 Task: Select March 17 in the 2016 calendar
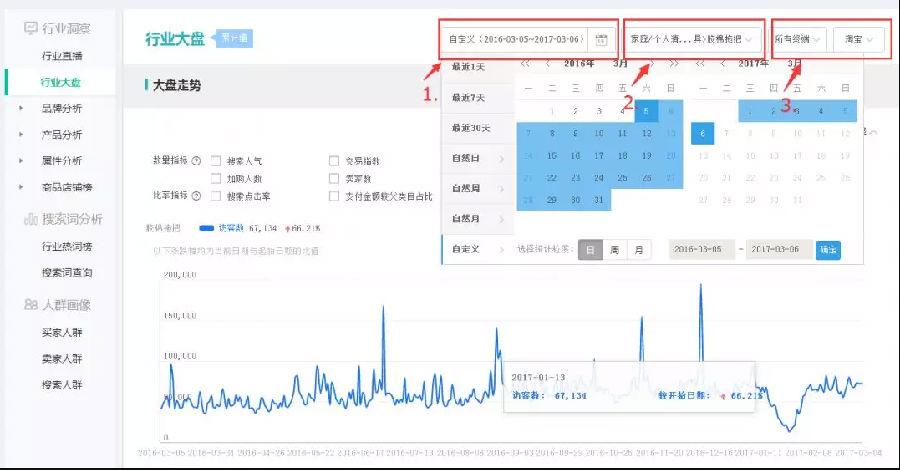tap(599, 156)
